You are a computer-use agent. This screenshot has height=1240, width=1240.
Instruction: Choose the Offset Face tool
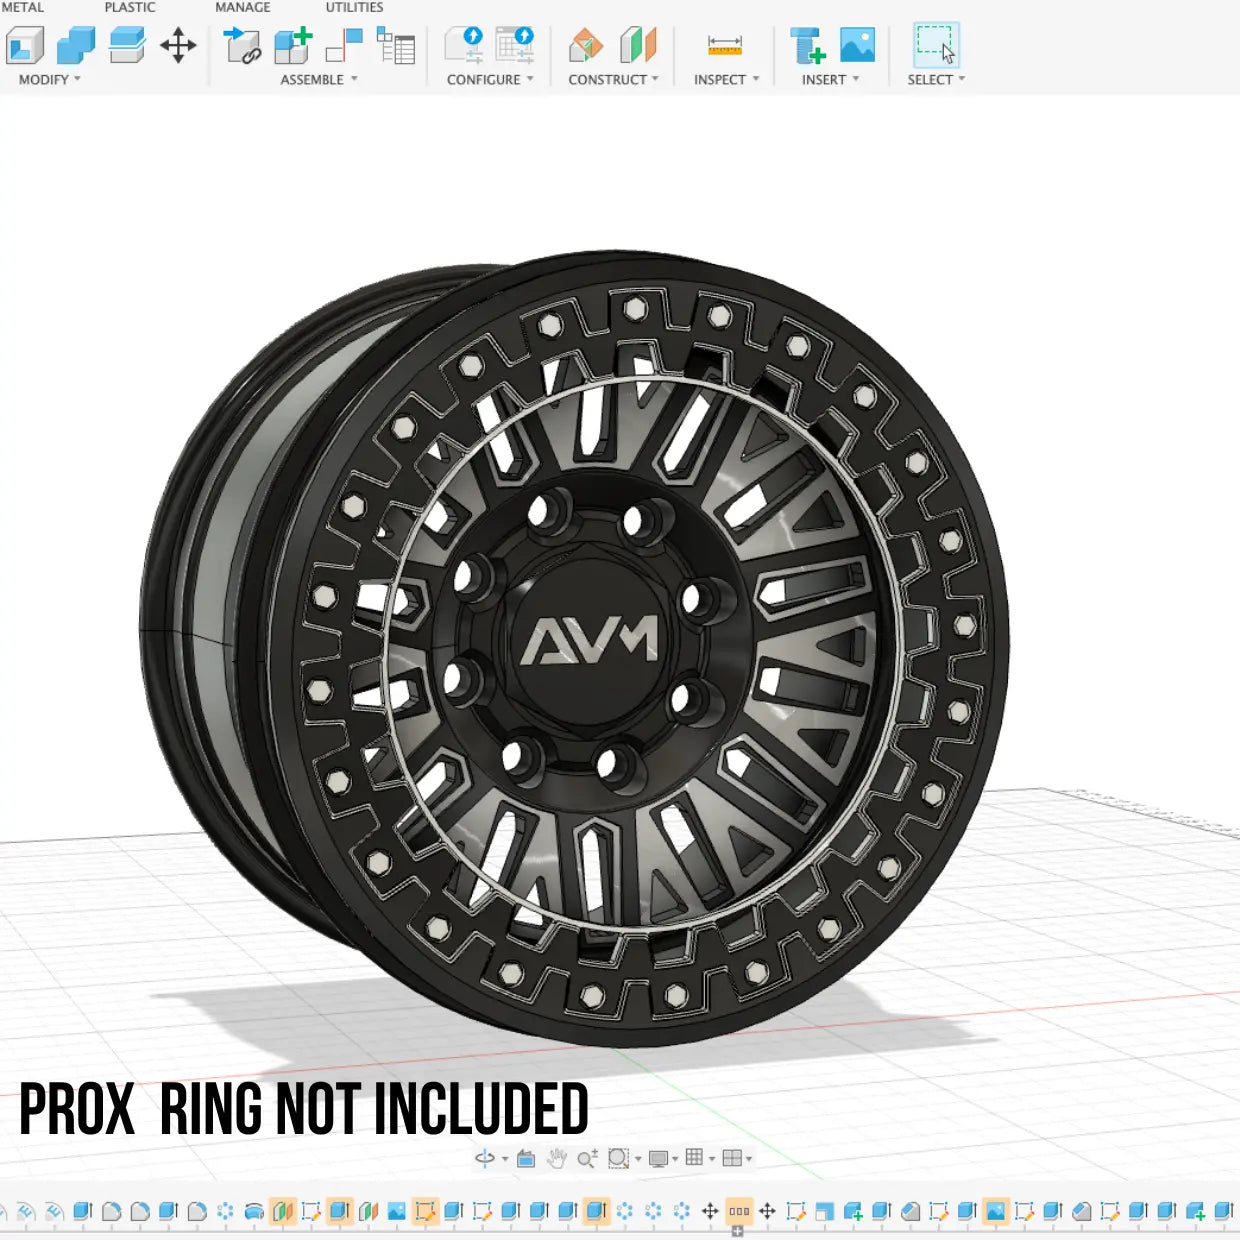(127, 46)
